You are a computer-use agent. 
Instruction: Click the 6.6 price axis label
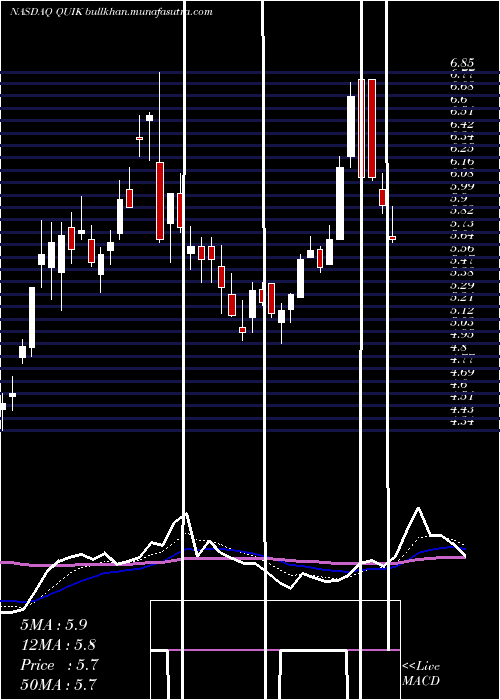click(459, 100)
